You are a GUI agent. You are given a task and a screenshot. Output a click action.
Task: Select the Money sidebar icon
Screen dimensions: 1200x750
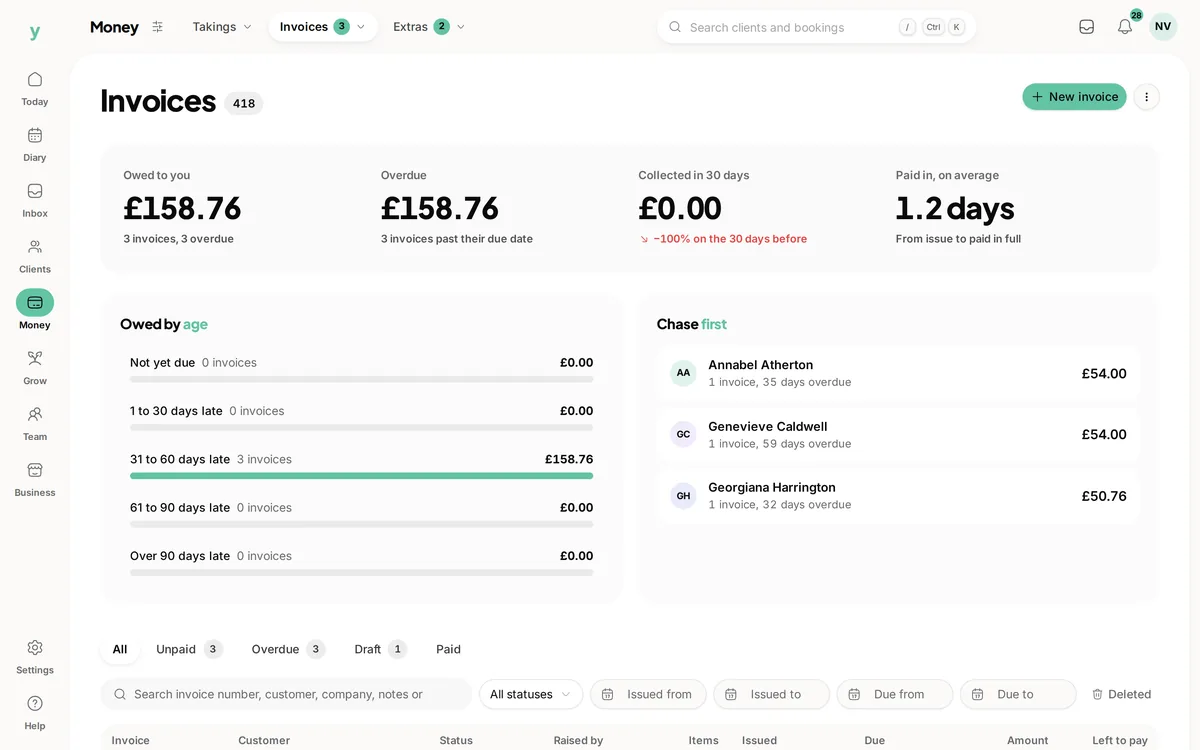point(35,302)
